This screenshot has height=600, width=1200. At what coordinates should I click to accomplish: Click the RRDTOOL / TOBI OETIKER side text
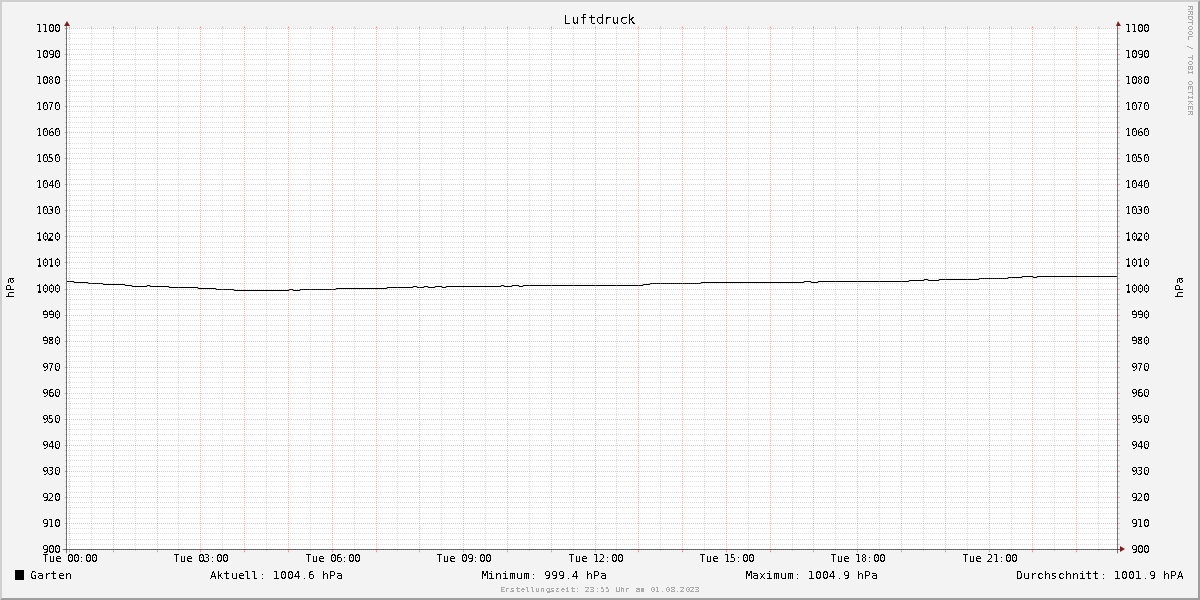point(1190,60)
